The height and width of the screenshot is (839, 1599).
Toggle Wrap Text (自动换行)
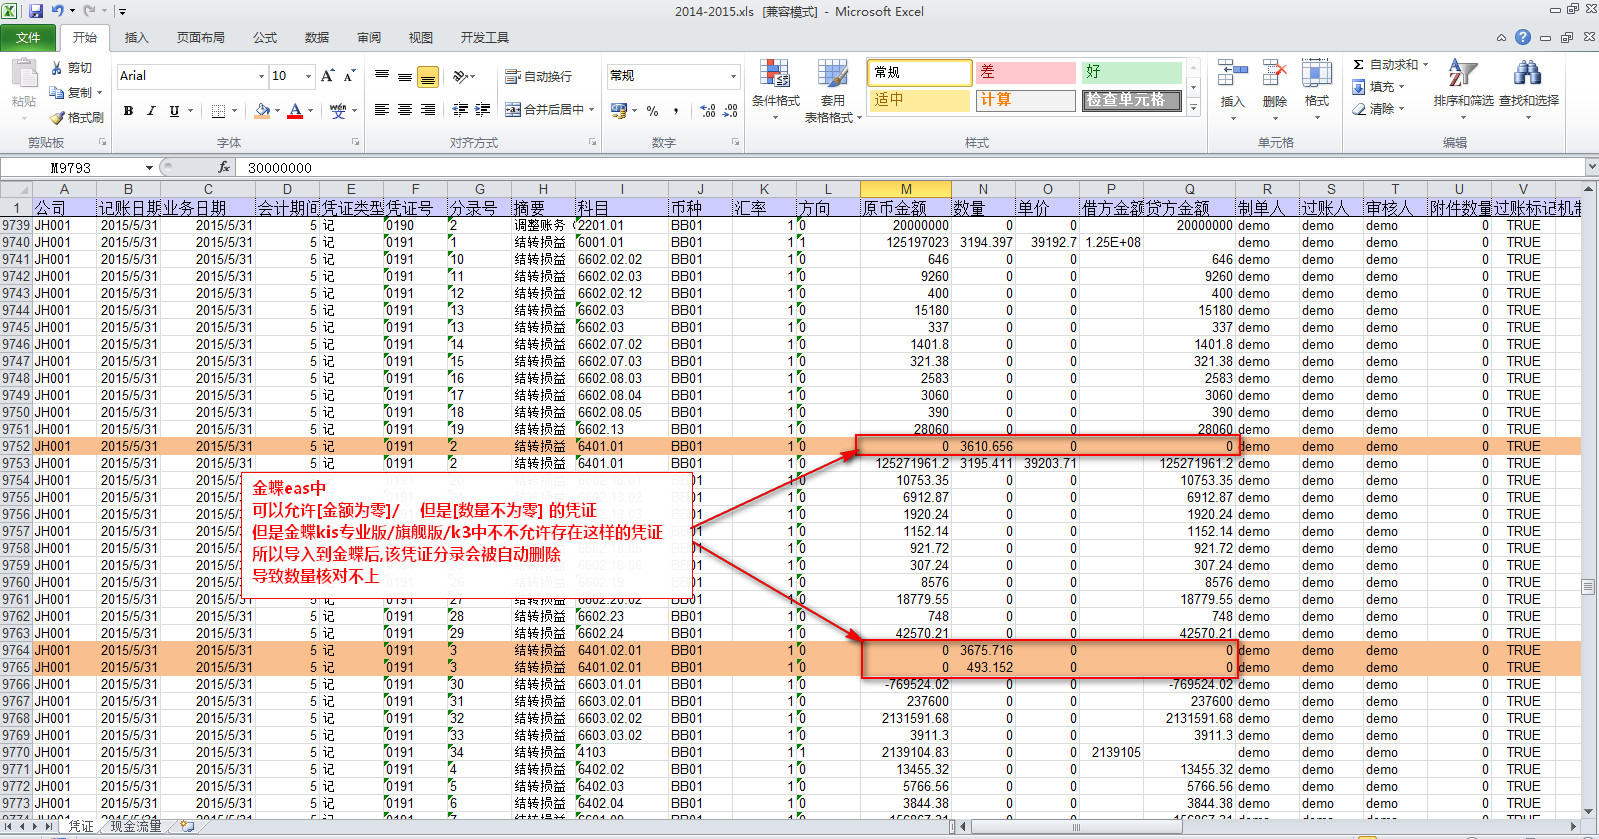click(x=538, y=76)
